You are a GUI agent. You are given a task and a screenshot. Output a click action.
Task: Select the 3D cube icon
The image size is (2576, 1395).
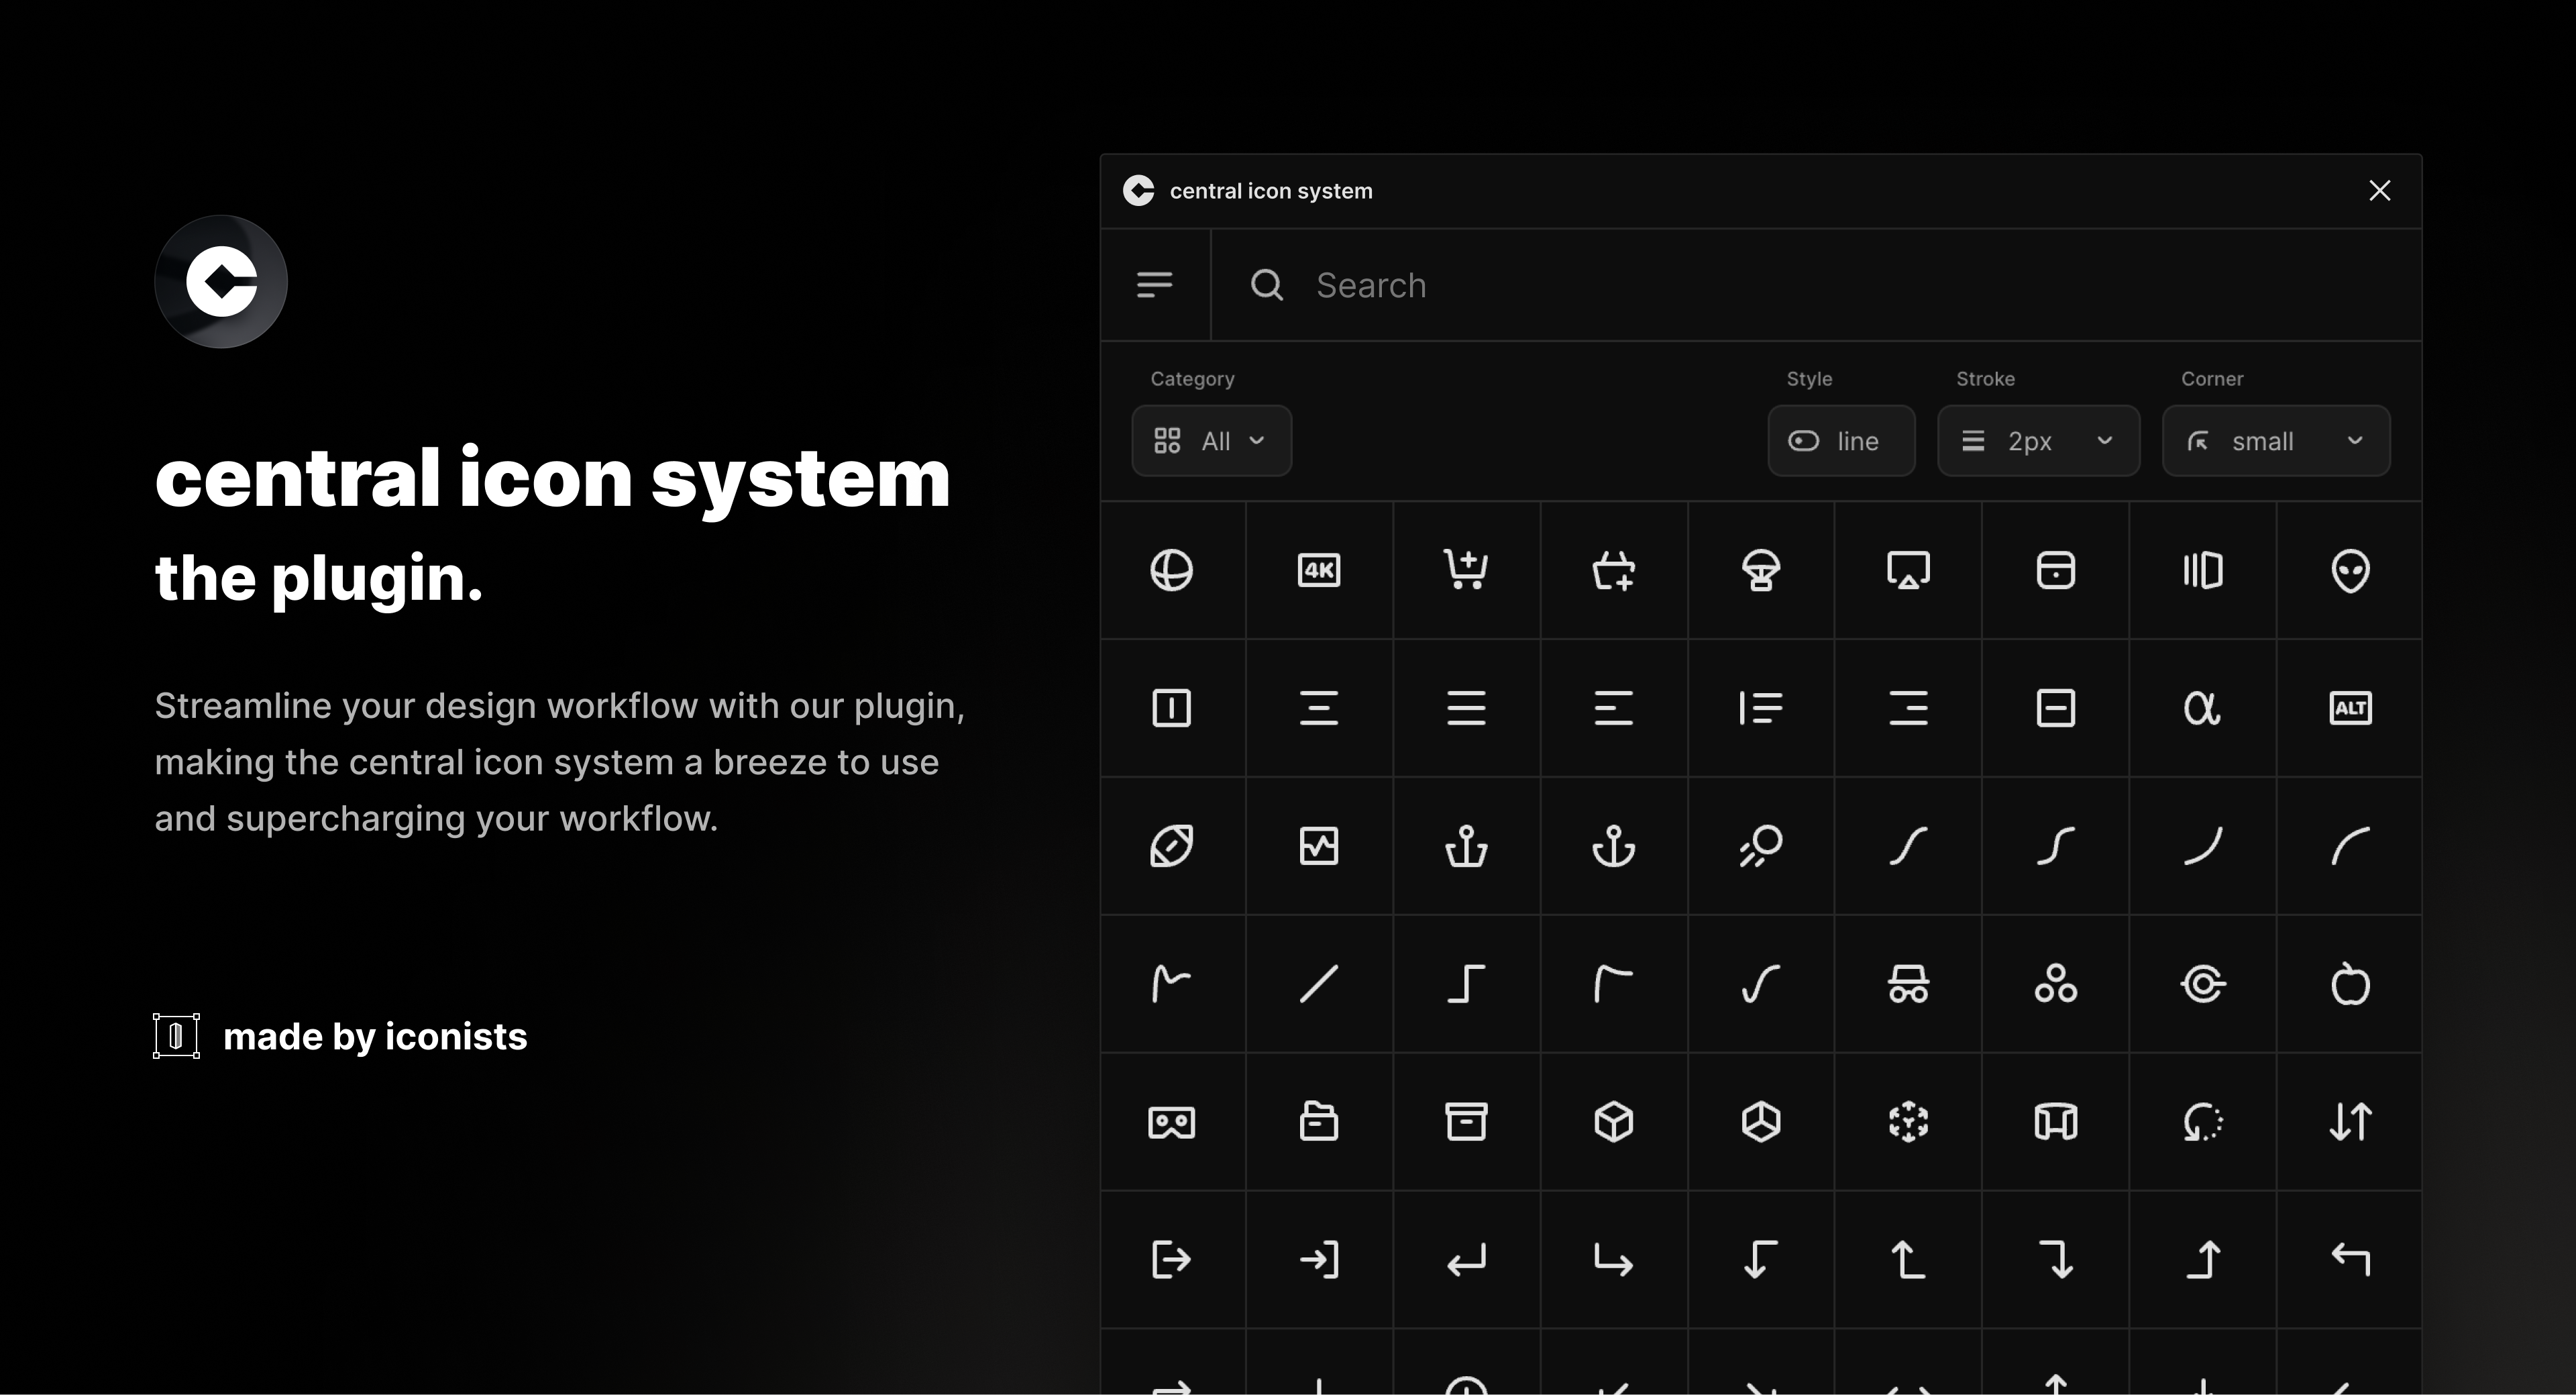(1613, 1122)
